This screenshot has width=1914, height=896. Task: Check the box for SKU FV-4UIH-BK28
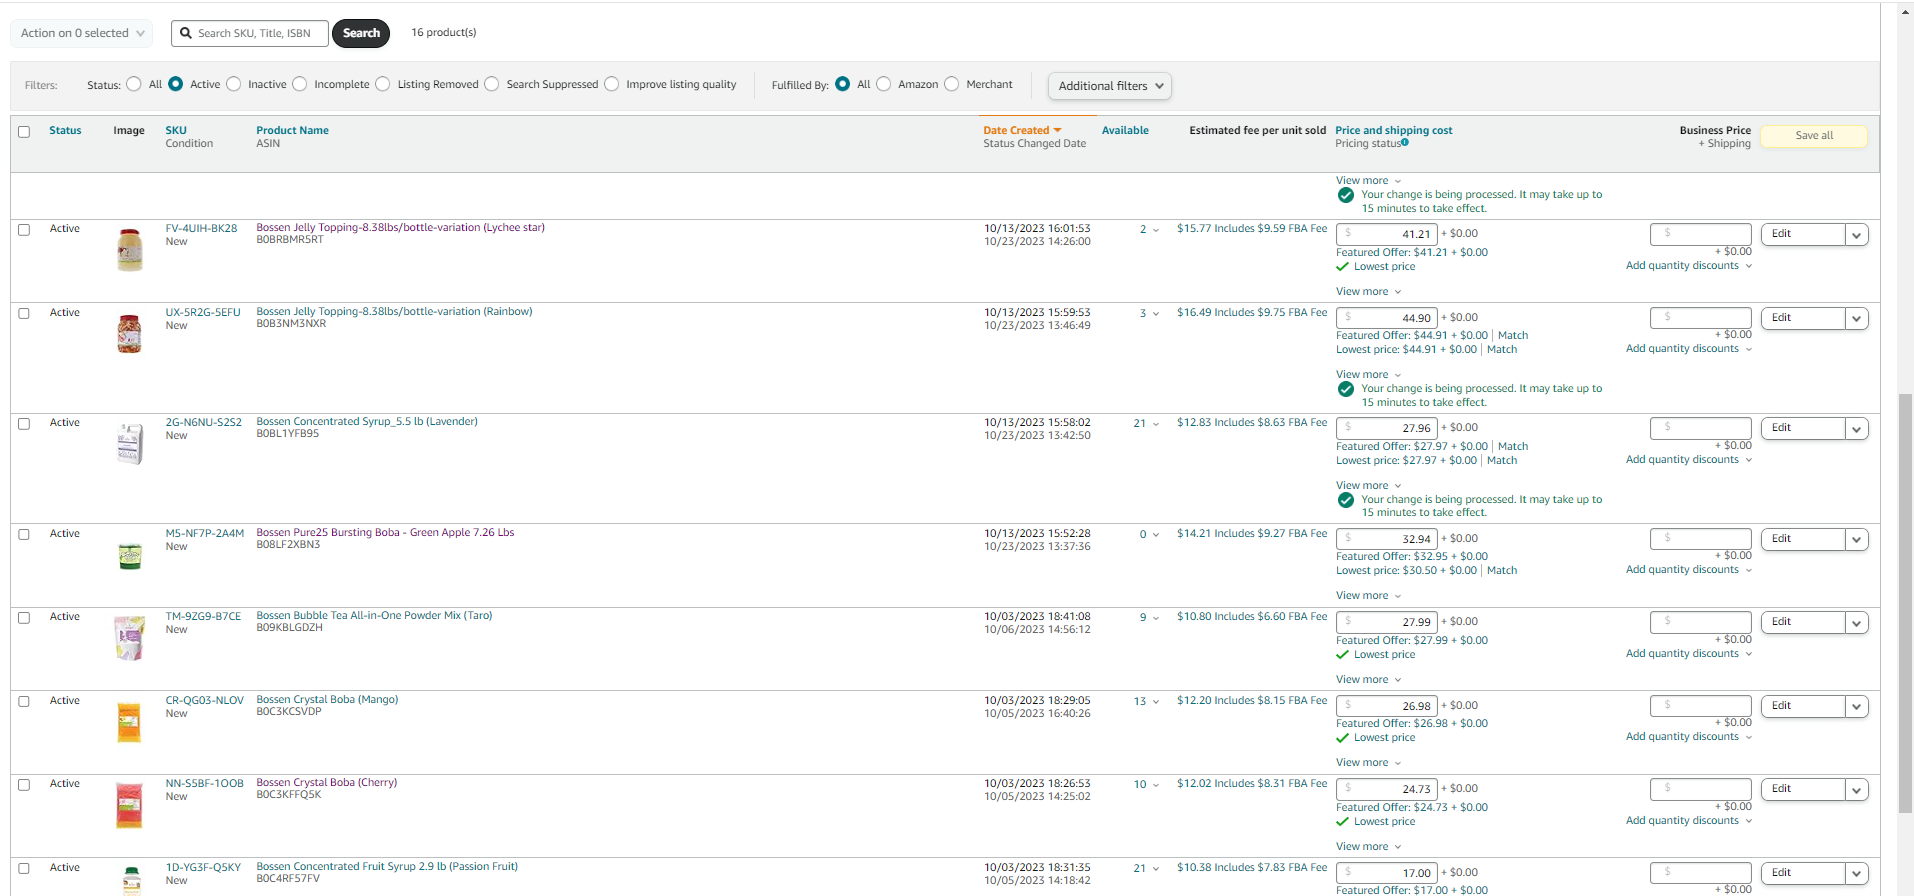click(x=24, y=230)
